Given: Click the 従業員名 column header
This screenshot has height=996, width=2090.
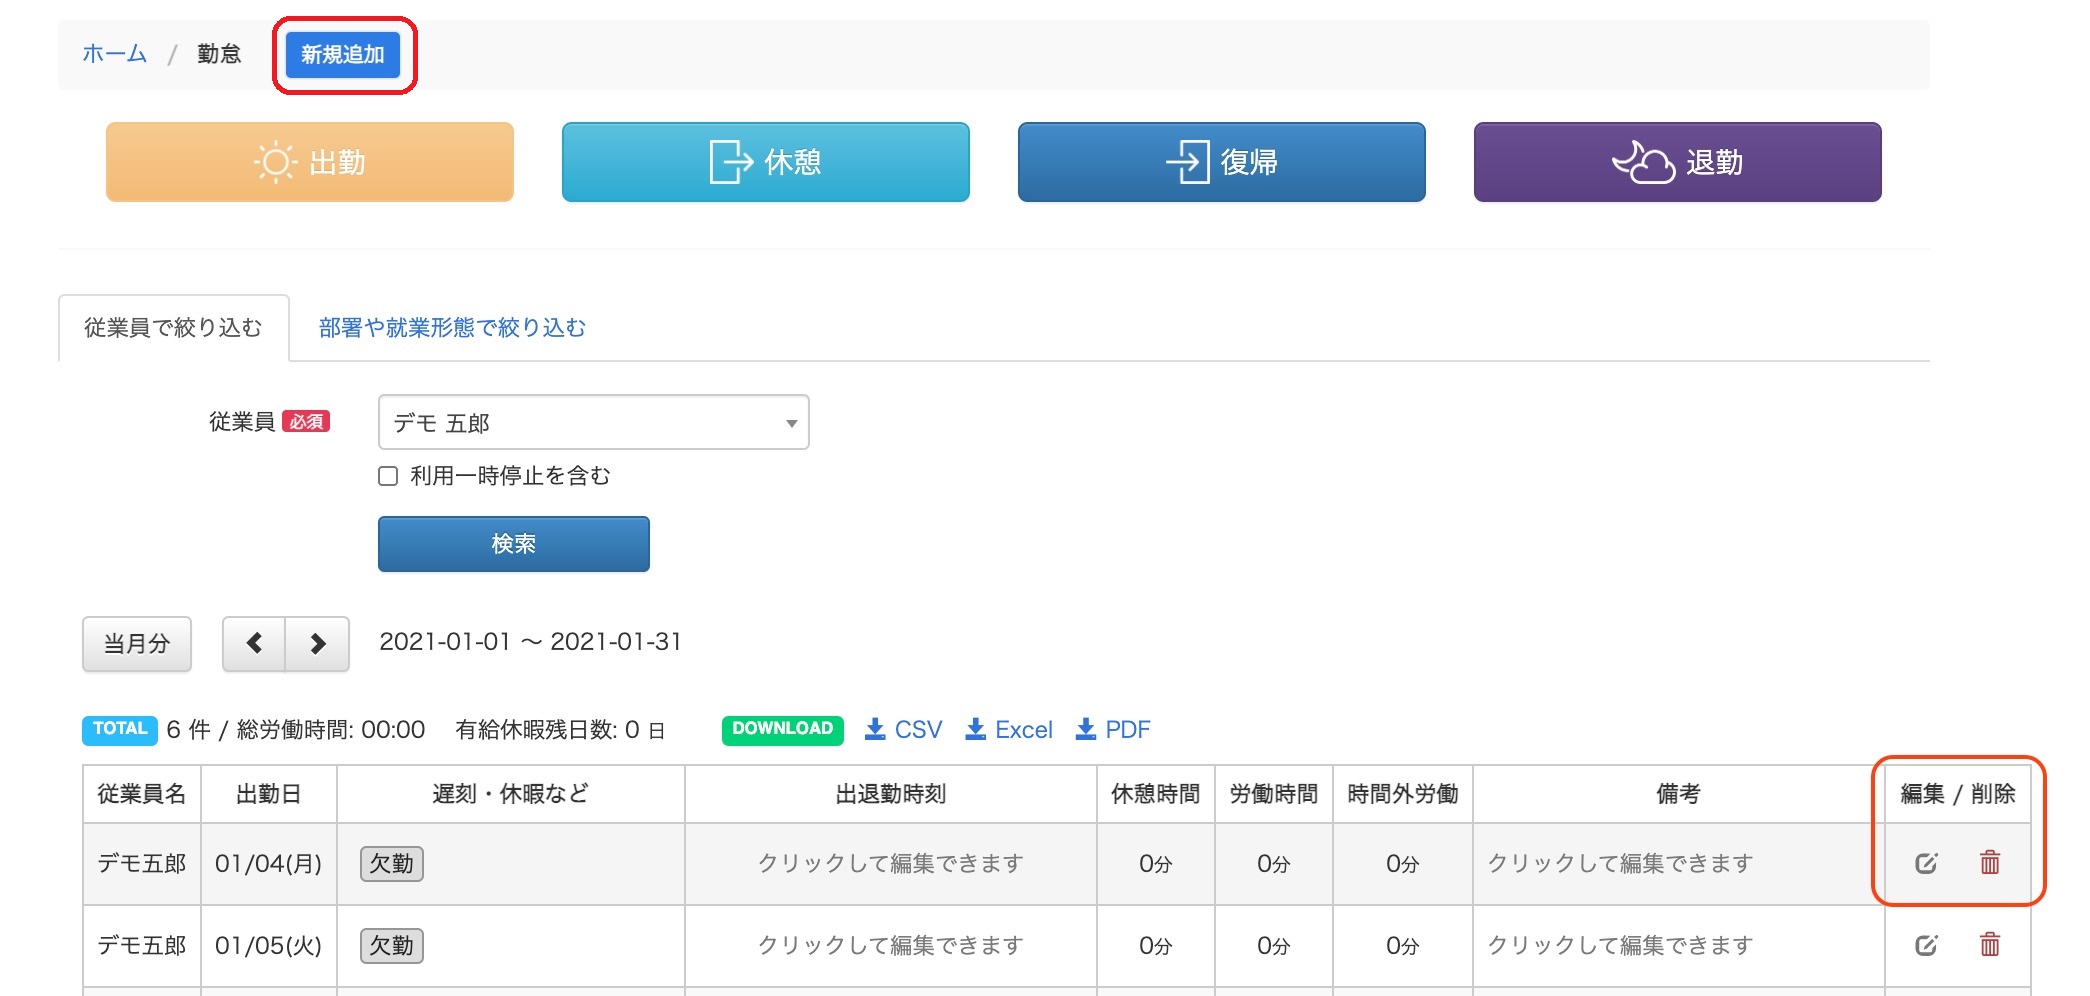Looking at the screenshot, I should [x=142, y=794].
